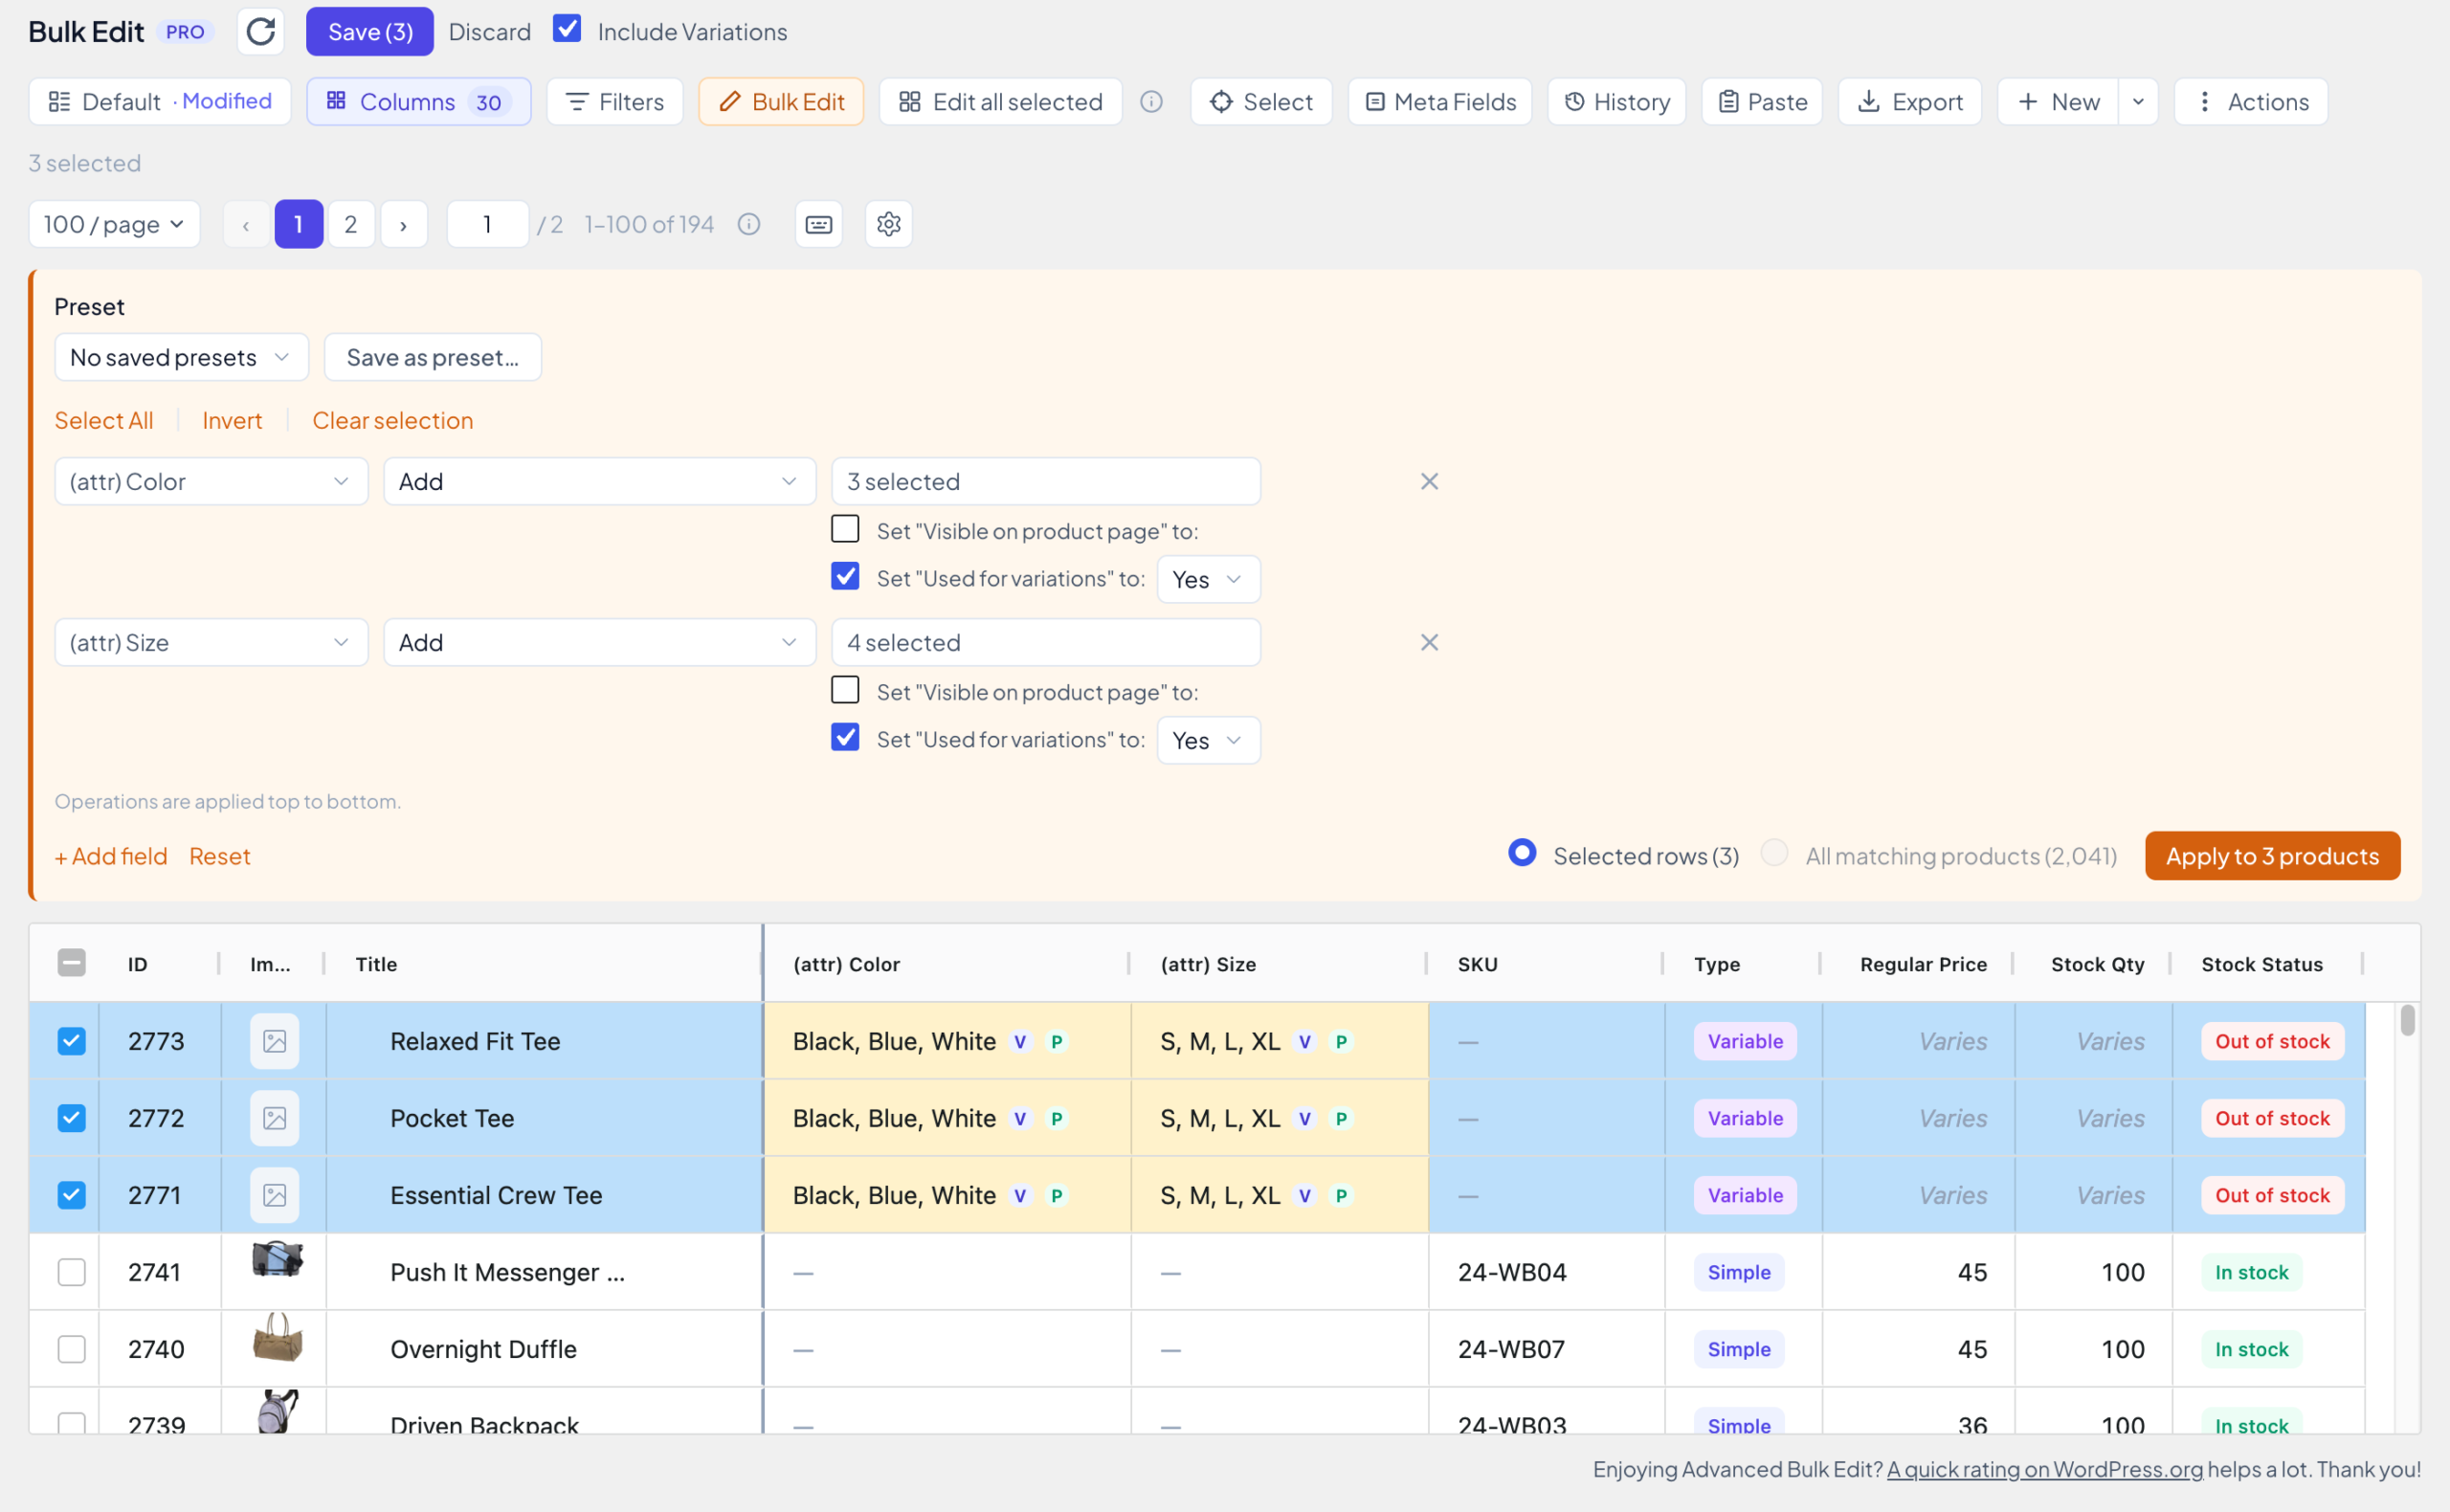Open Meta Fields
Screen dimensions: 2450x1512
coord(1439,102)
